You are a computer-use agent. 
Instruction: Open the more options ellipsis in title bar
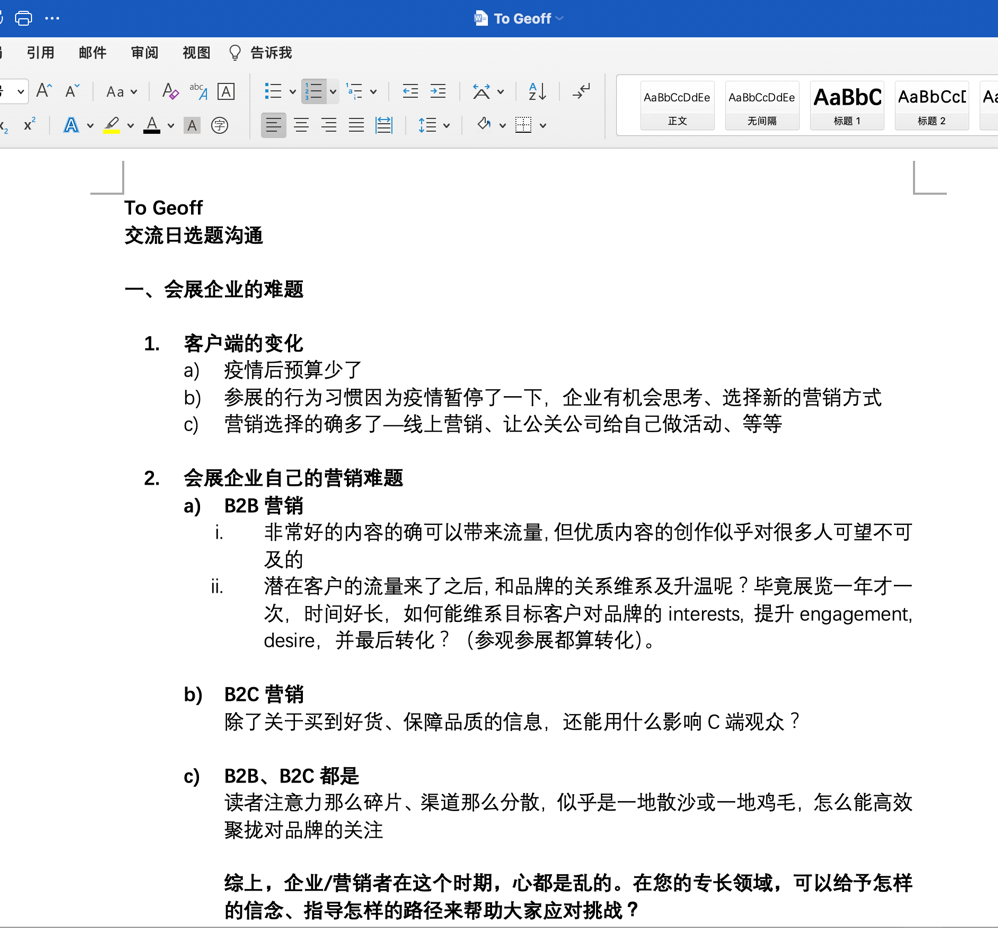coord(52,18)
